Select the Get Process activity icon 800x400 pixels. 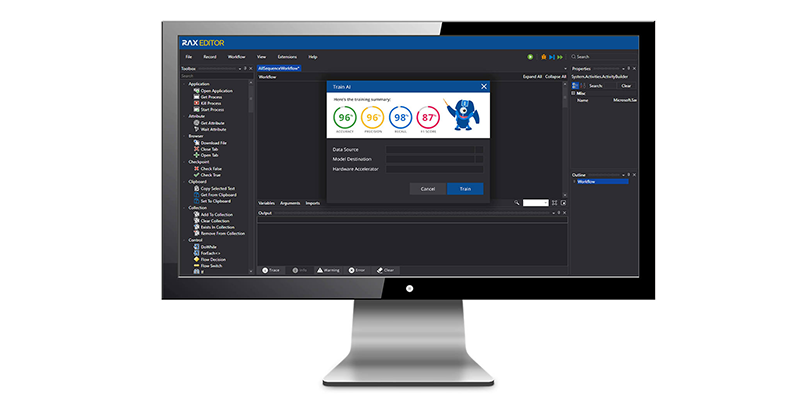(196, 97)
